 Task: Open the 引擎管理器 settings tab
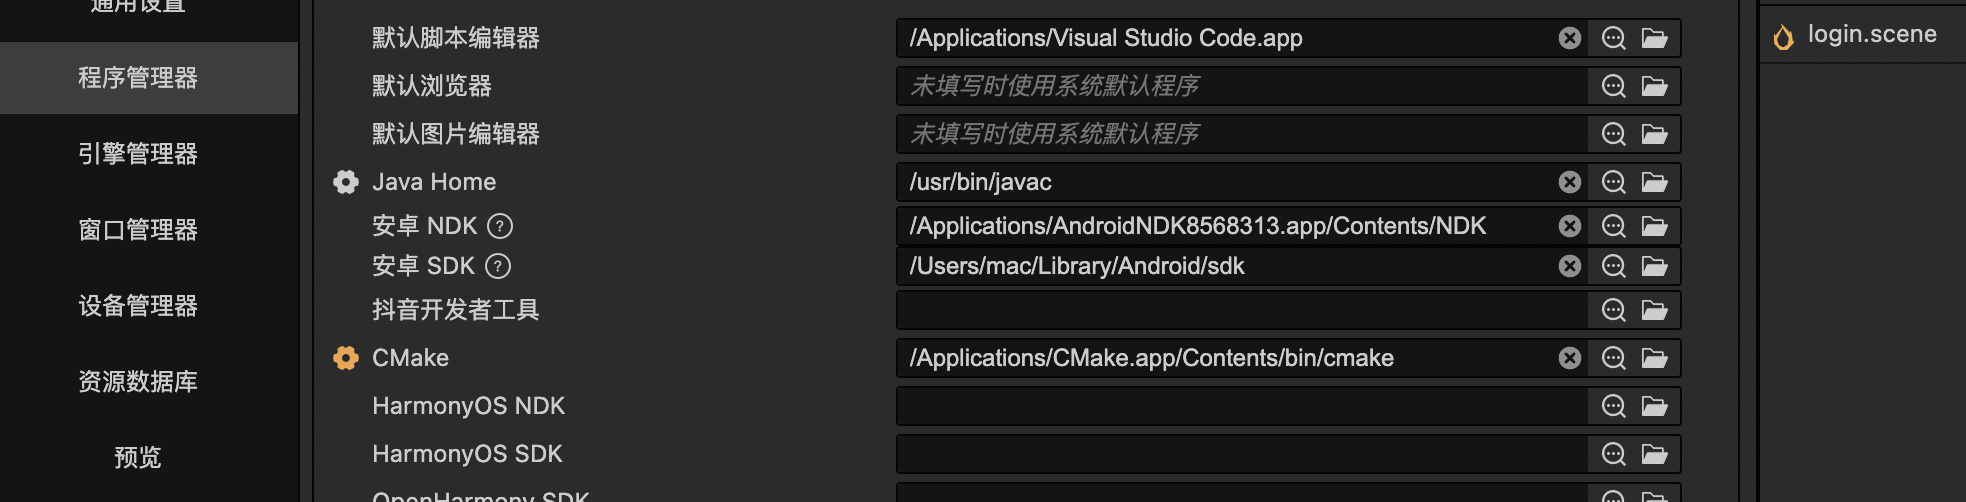pyautogui.click(x=138, y=154)
